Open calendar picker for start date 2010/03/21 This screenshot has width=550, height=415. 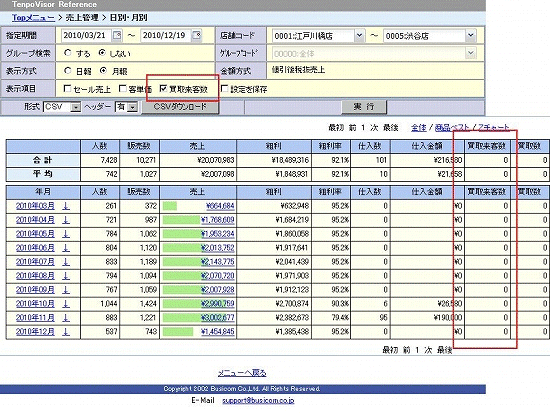(x=117, y=35)
